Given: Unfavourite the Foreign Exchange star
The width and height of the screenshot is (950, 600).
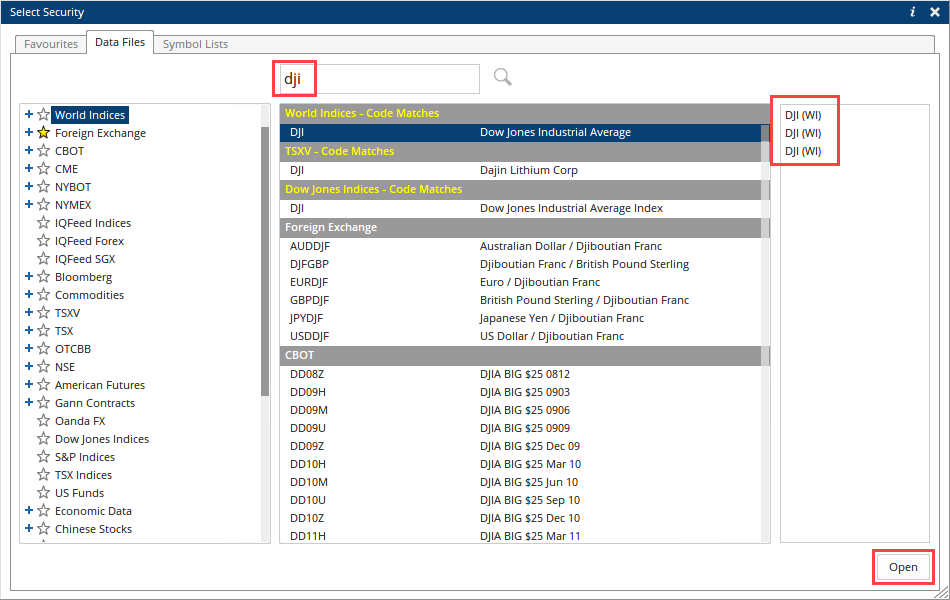Looking at the screenshot, I should pyautogui.click(x=44, y=133).
